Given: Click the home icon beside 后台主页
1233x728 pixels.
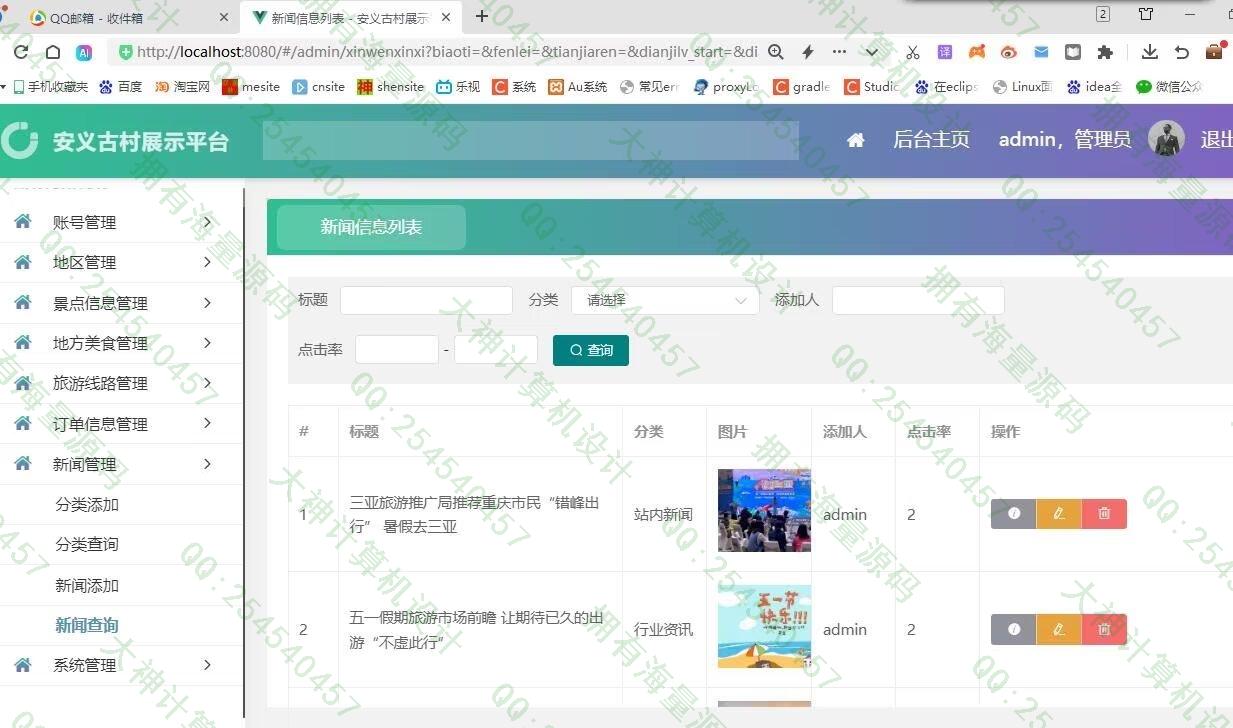Looking at the screenshot, I should tap(856, 140).
